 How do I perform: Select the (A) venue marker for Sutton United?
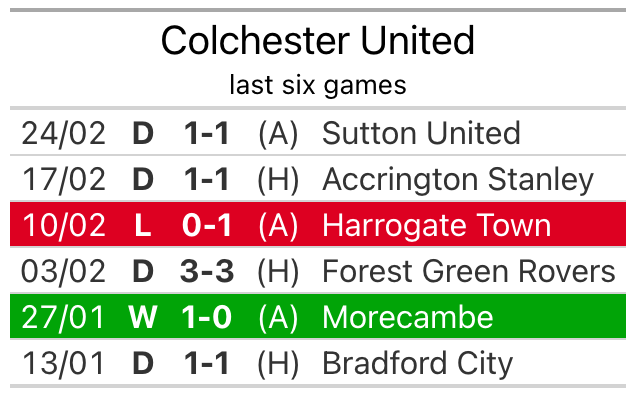[x=278, y=133]
